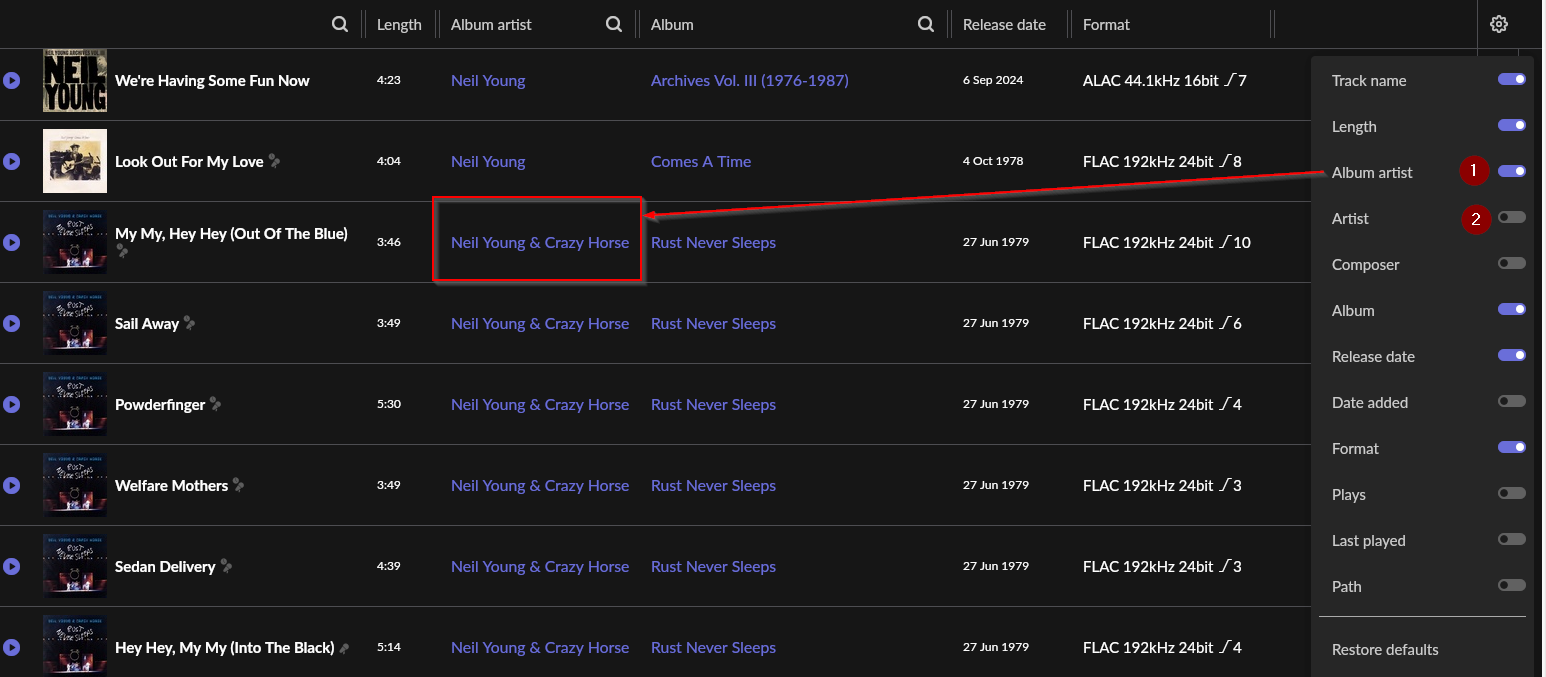Open the album artist link in Sedan Delivery row

tap(540, 567)
